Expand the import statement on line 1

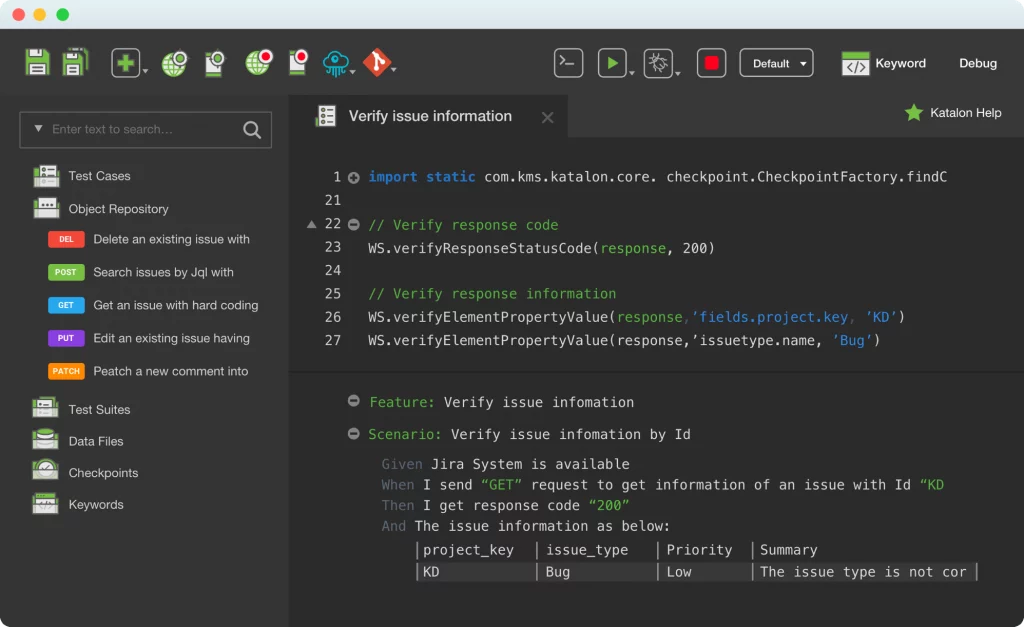click(354, 177)
